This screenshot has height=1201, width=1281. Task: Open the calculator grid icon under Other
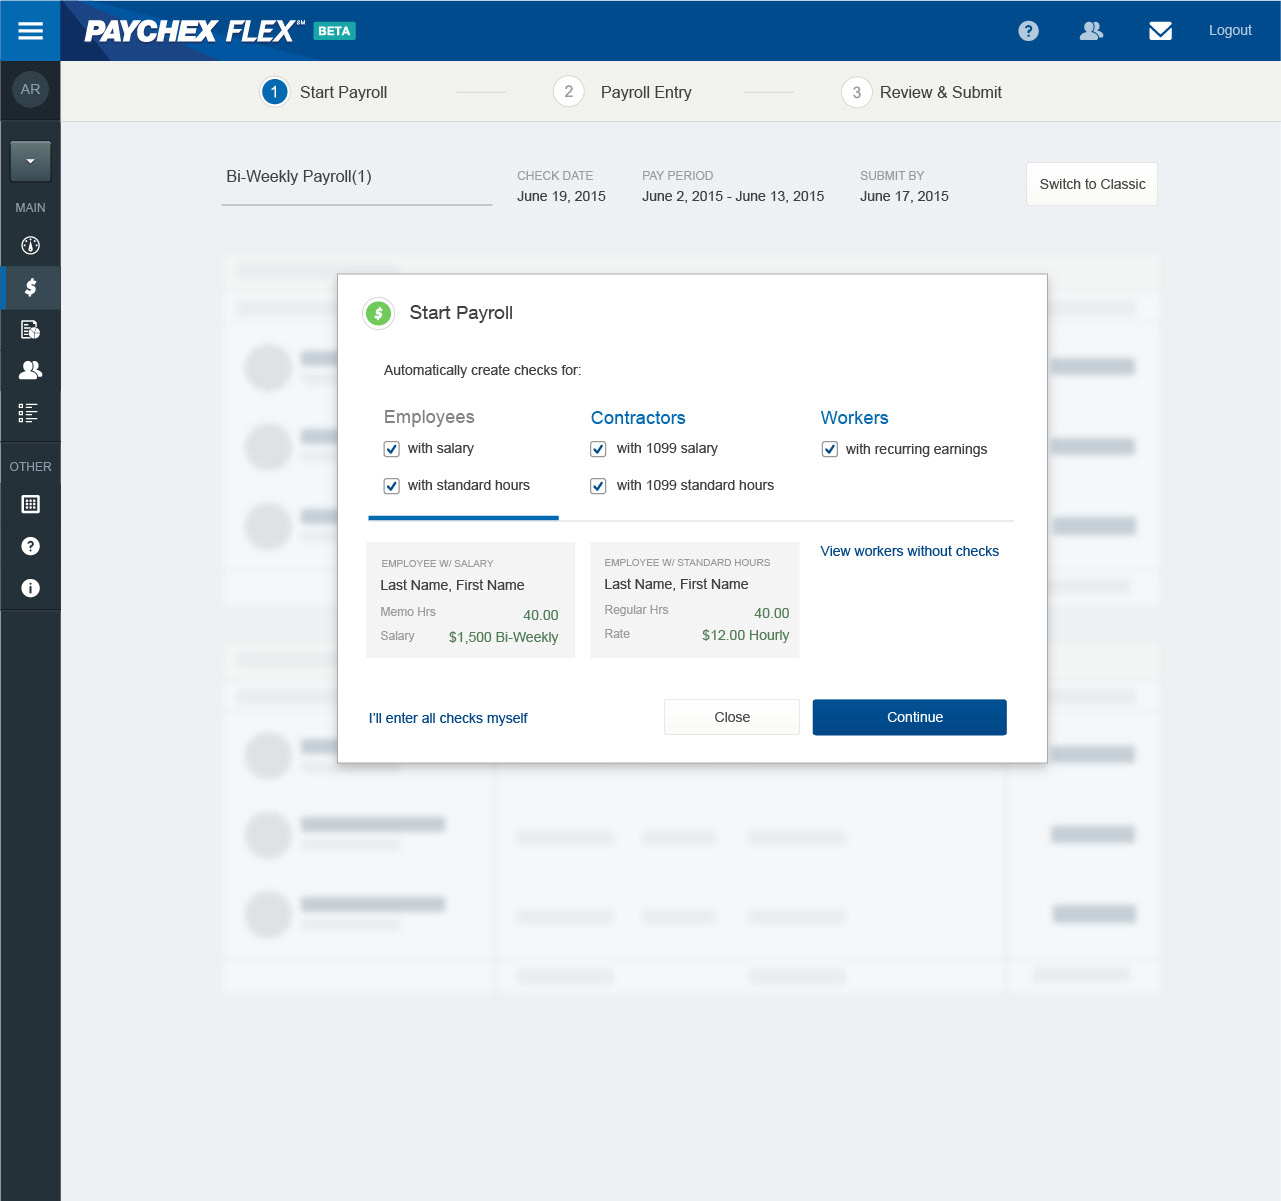(30, 504)
